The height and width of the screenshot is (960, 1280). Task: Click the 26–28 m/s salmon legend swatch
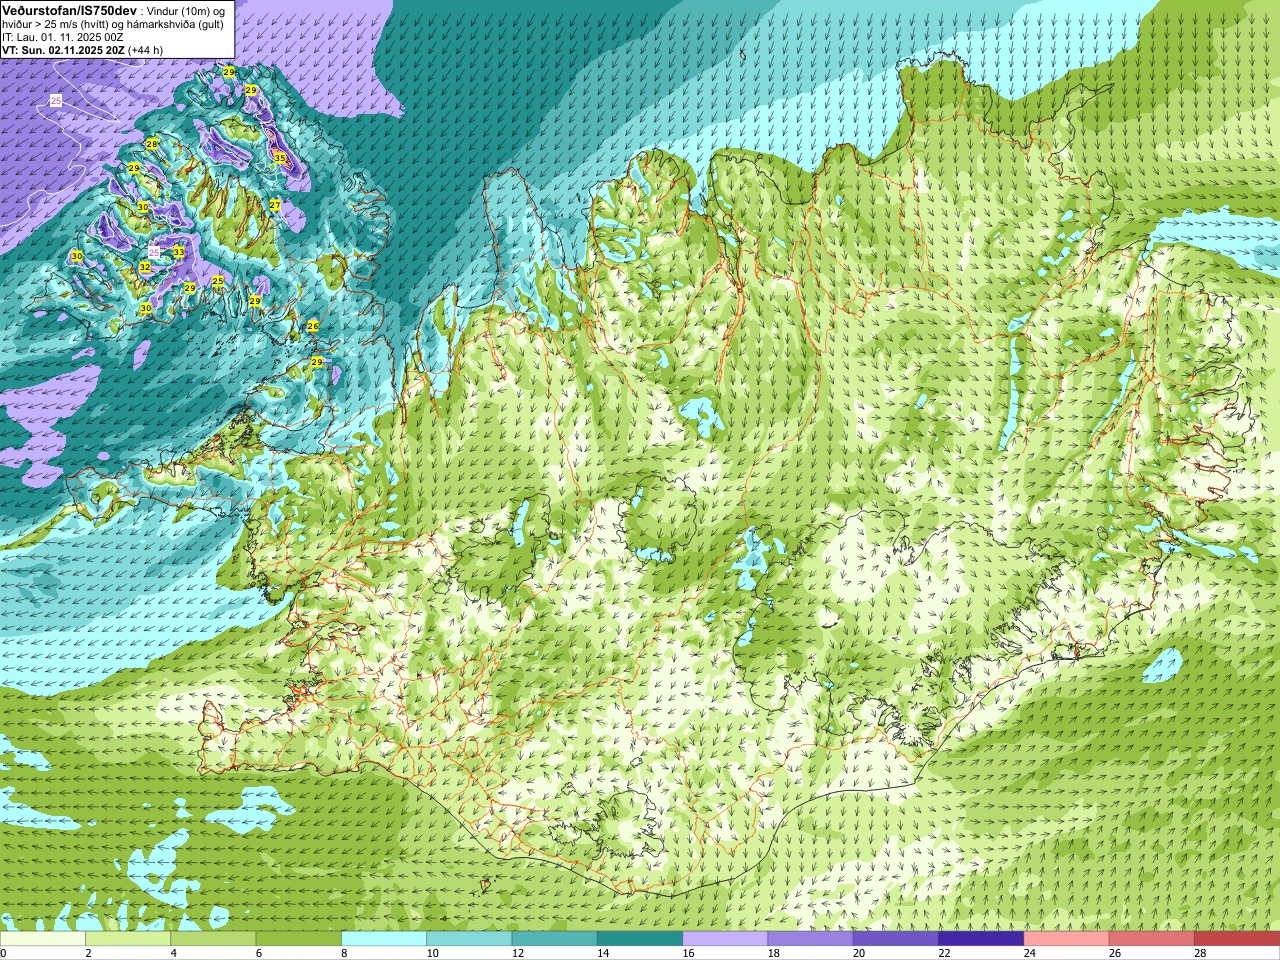pos(1152,939)
